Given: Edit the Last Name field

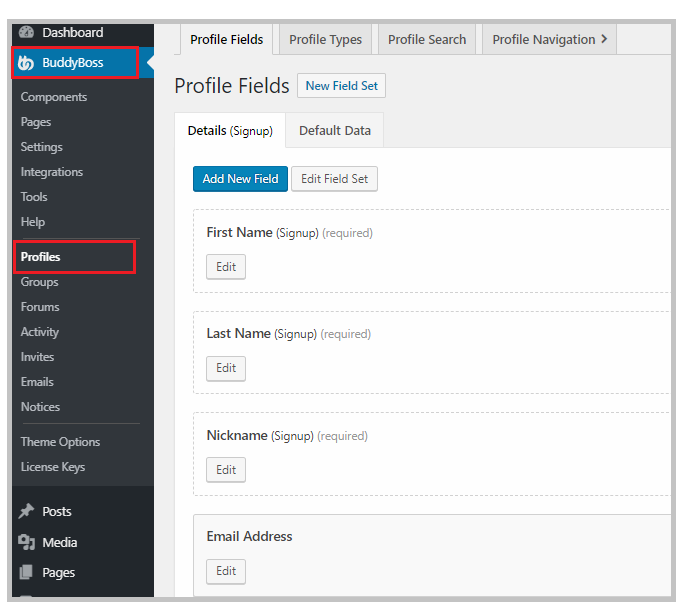Looking at the screenshot, I should click(226, 368).
